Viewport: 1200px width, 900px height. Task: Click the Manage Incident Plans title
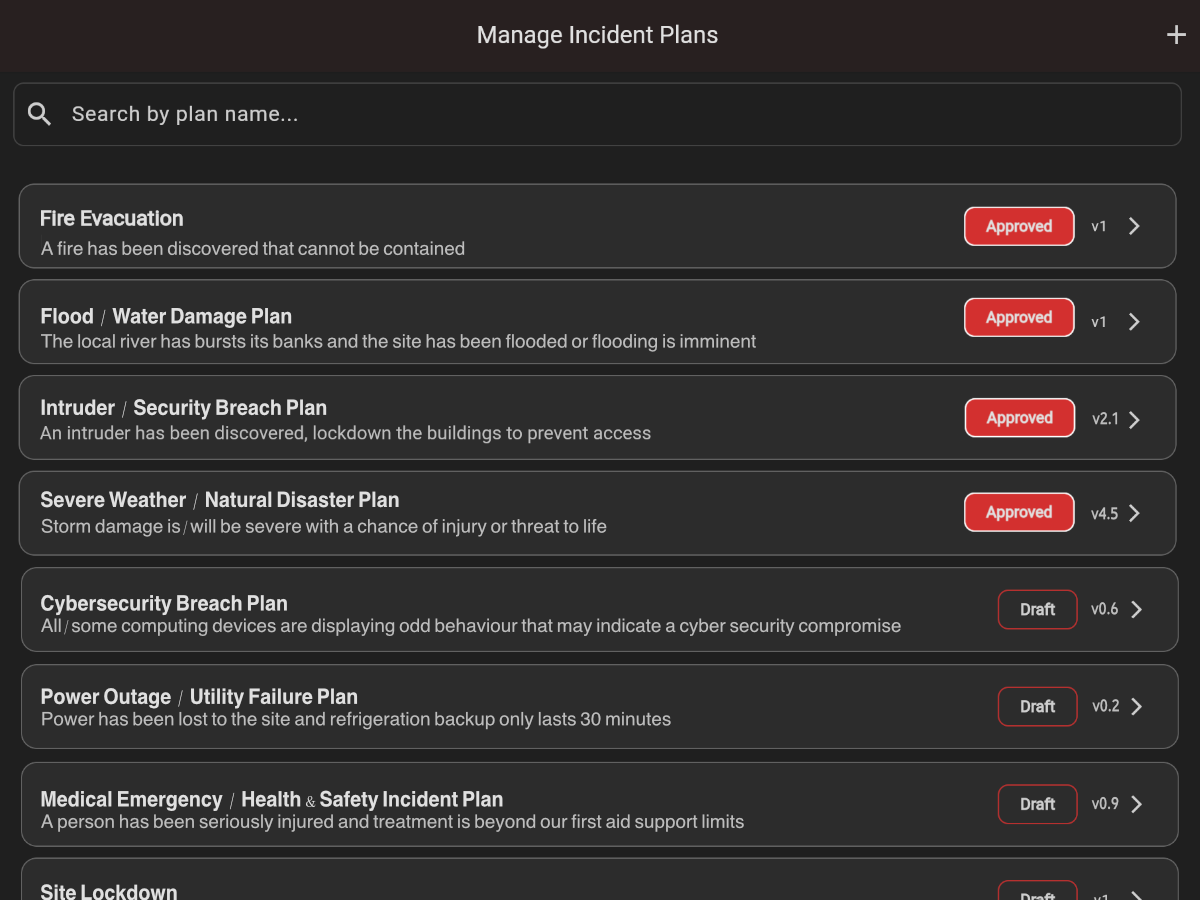[x=597, y=34]
